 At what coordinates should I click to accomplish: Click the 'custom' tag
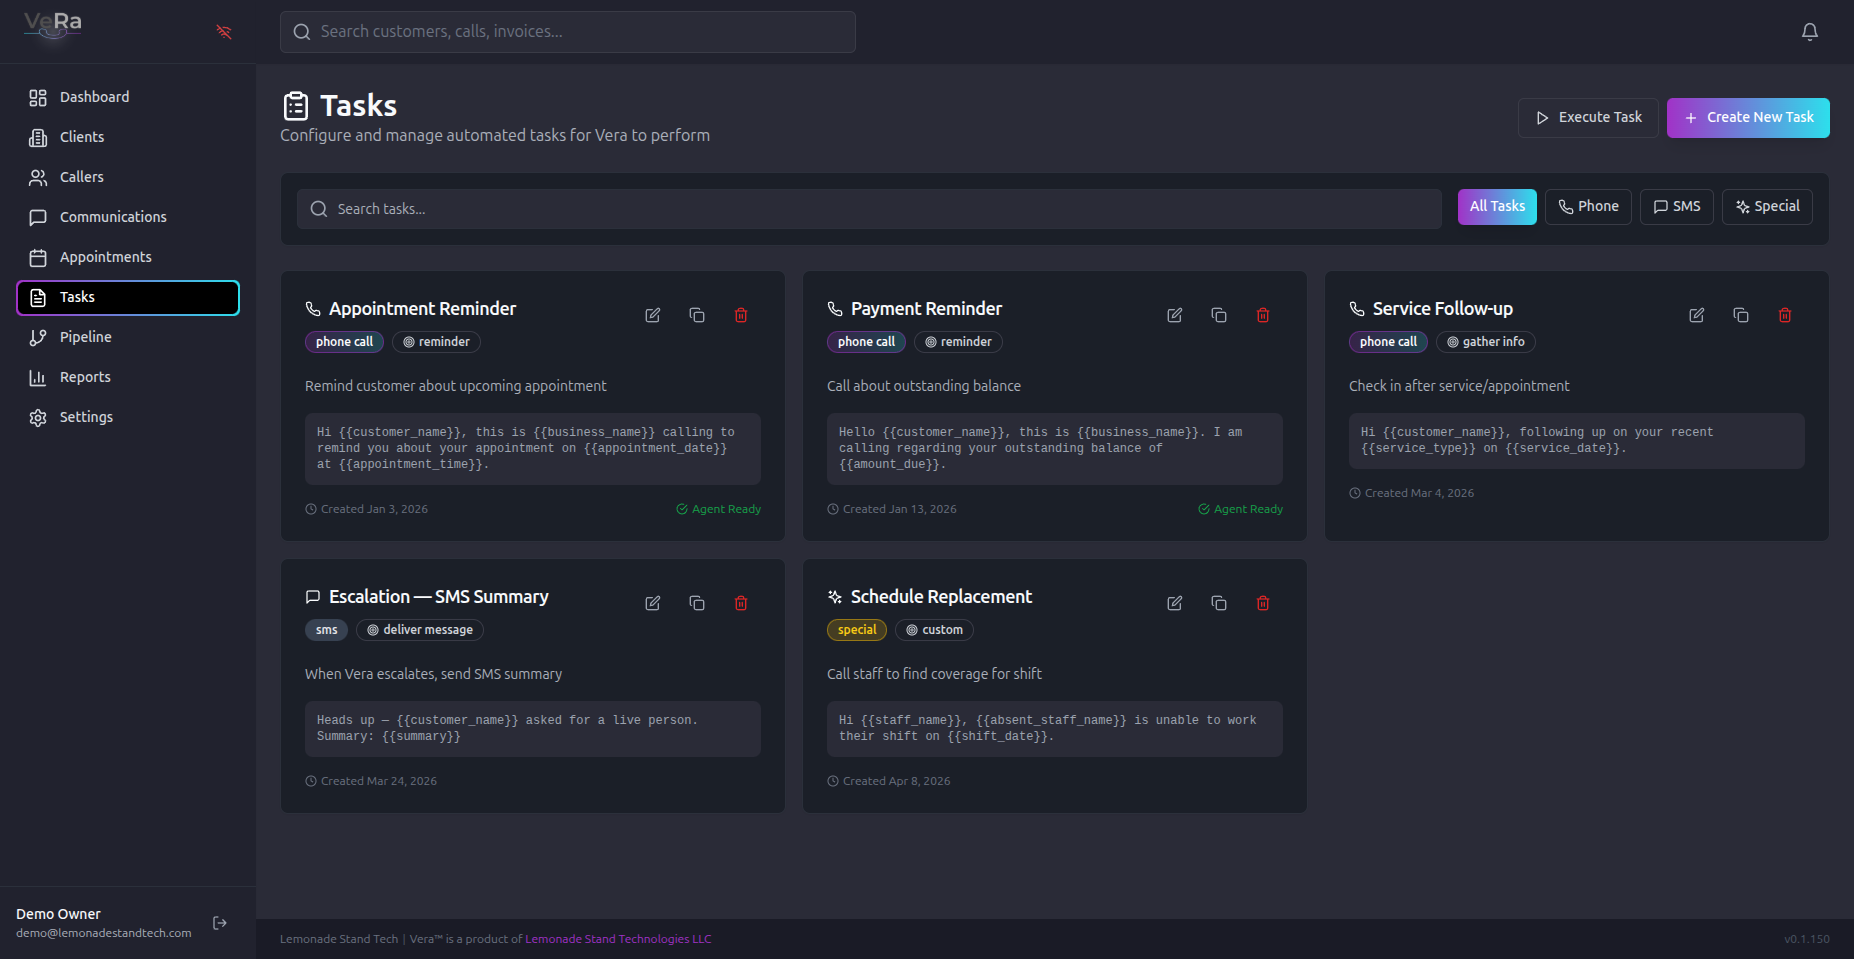[x=934, y=630]
